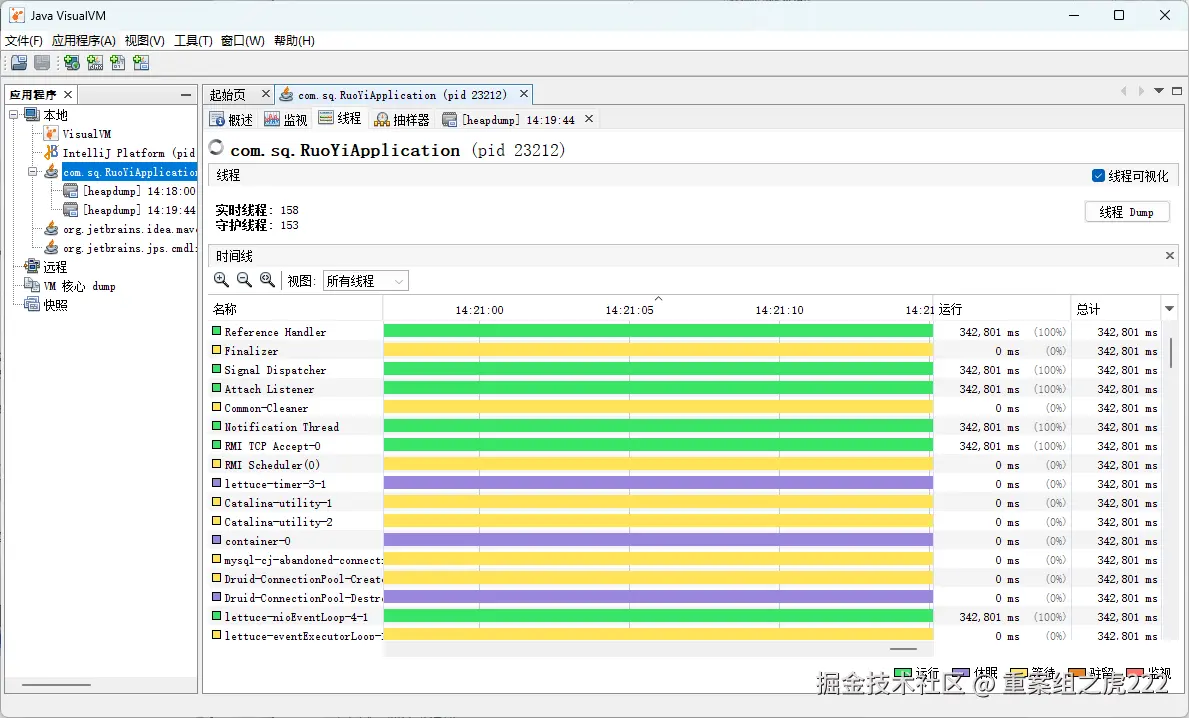Click the 线程 Dump button
Image resolution: width=1189 pixels, height=718 pixels.
point(1126,212)
